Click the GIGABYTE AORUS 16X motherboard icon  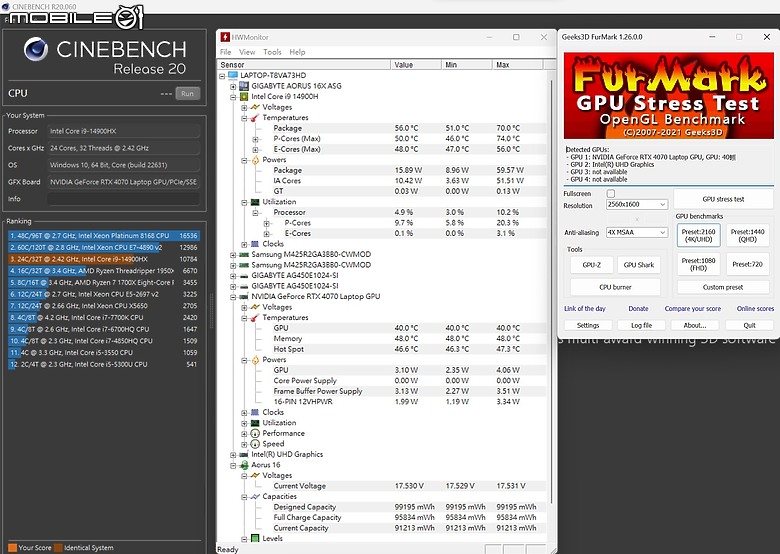(x=244, y=86)
